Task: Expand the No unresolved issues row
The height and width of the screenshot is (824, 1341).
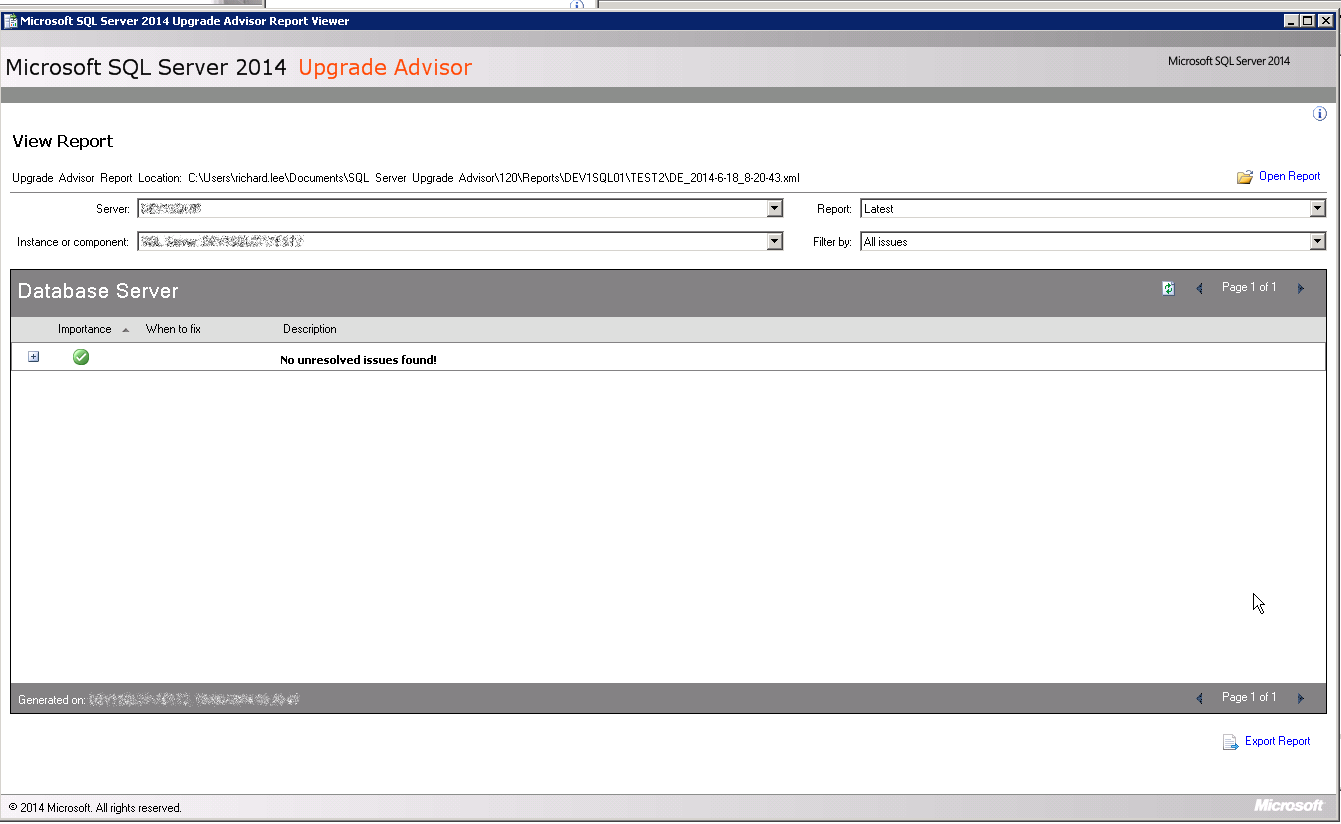Action: (34, 357)
